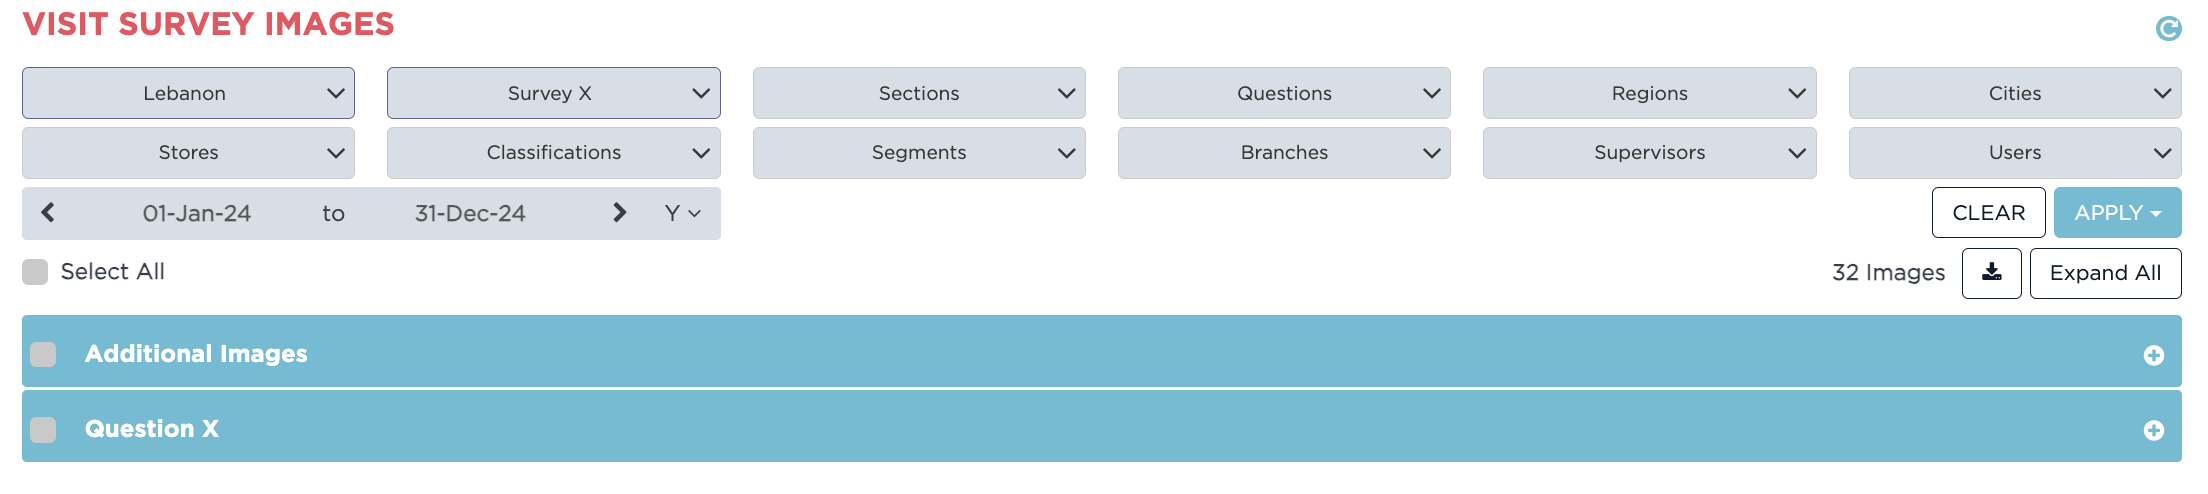
Task: Expand Question X with the plus icon
Action: click(x=2153, y=430)
